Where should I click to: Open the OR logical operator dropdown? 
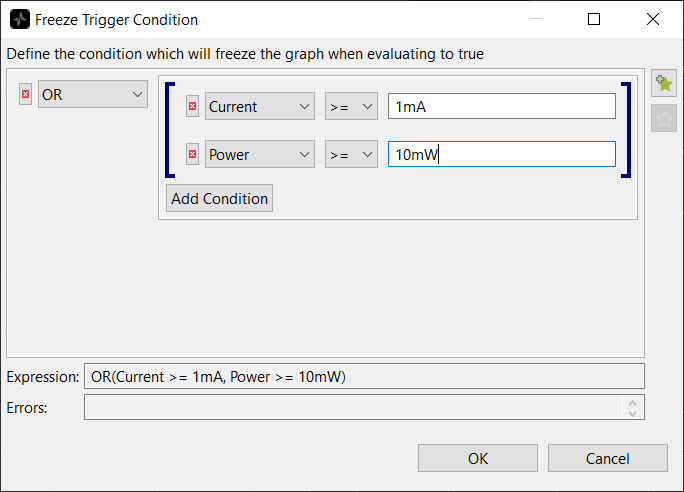(x=93, y=95)
